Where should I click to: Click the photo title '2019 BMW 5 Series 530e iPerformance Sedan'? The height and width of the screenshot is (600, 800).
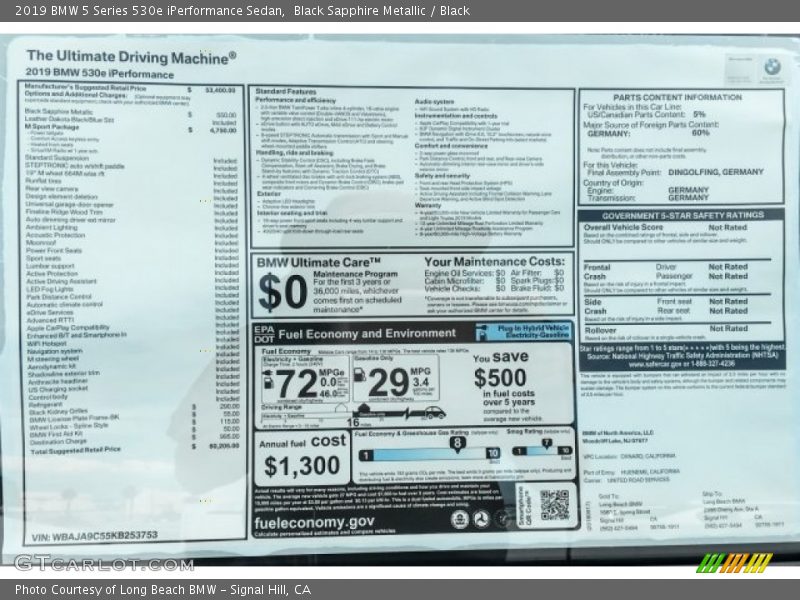150,11
